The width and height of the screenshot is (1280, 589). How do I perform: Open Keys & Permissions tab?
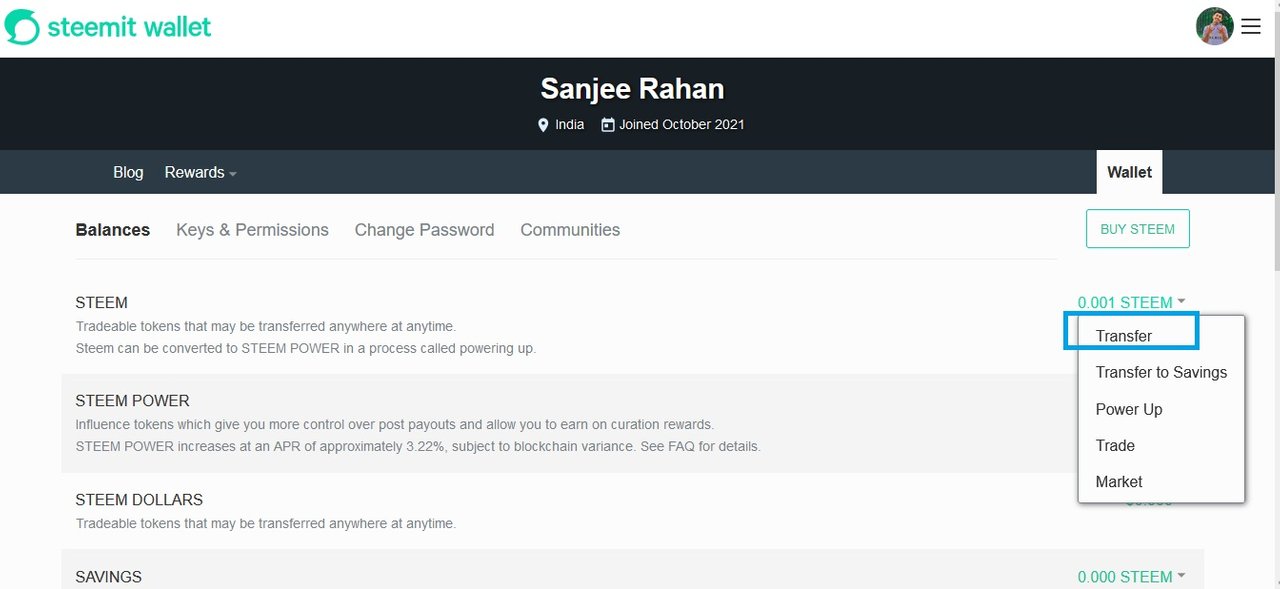click(252, 230)
